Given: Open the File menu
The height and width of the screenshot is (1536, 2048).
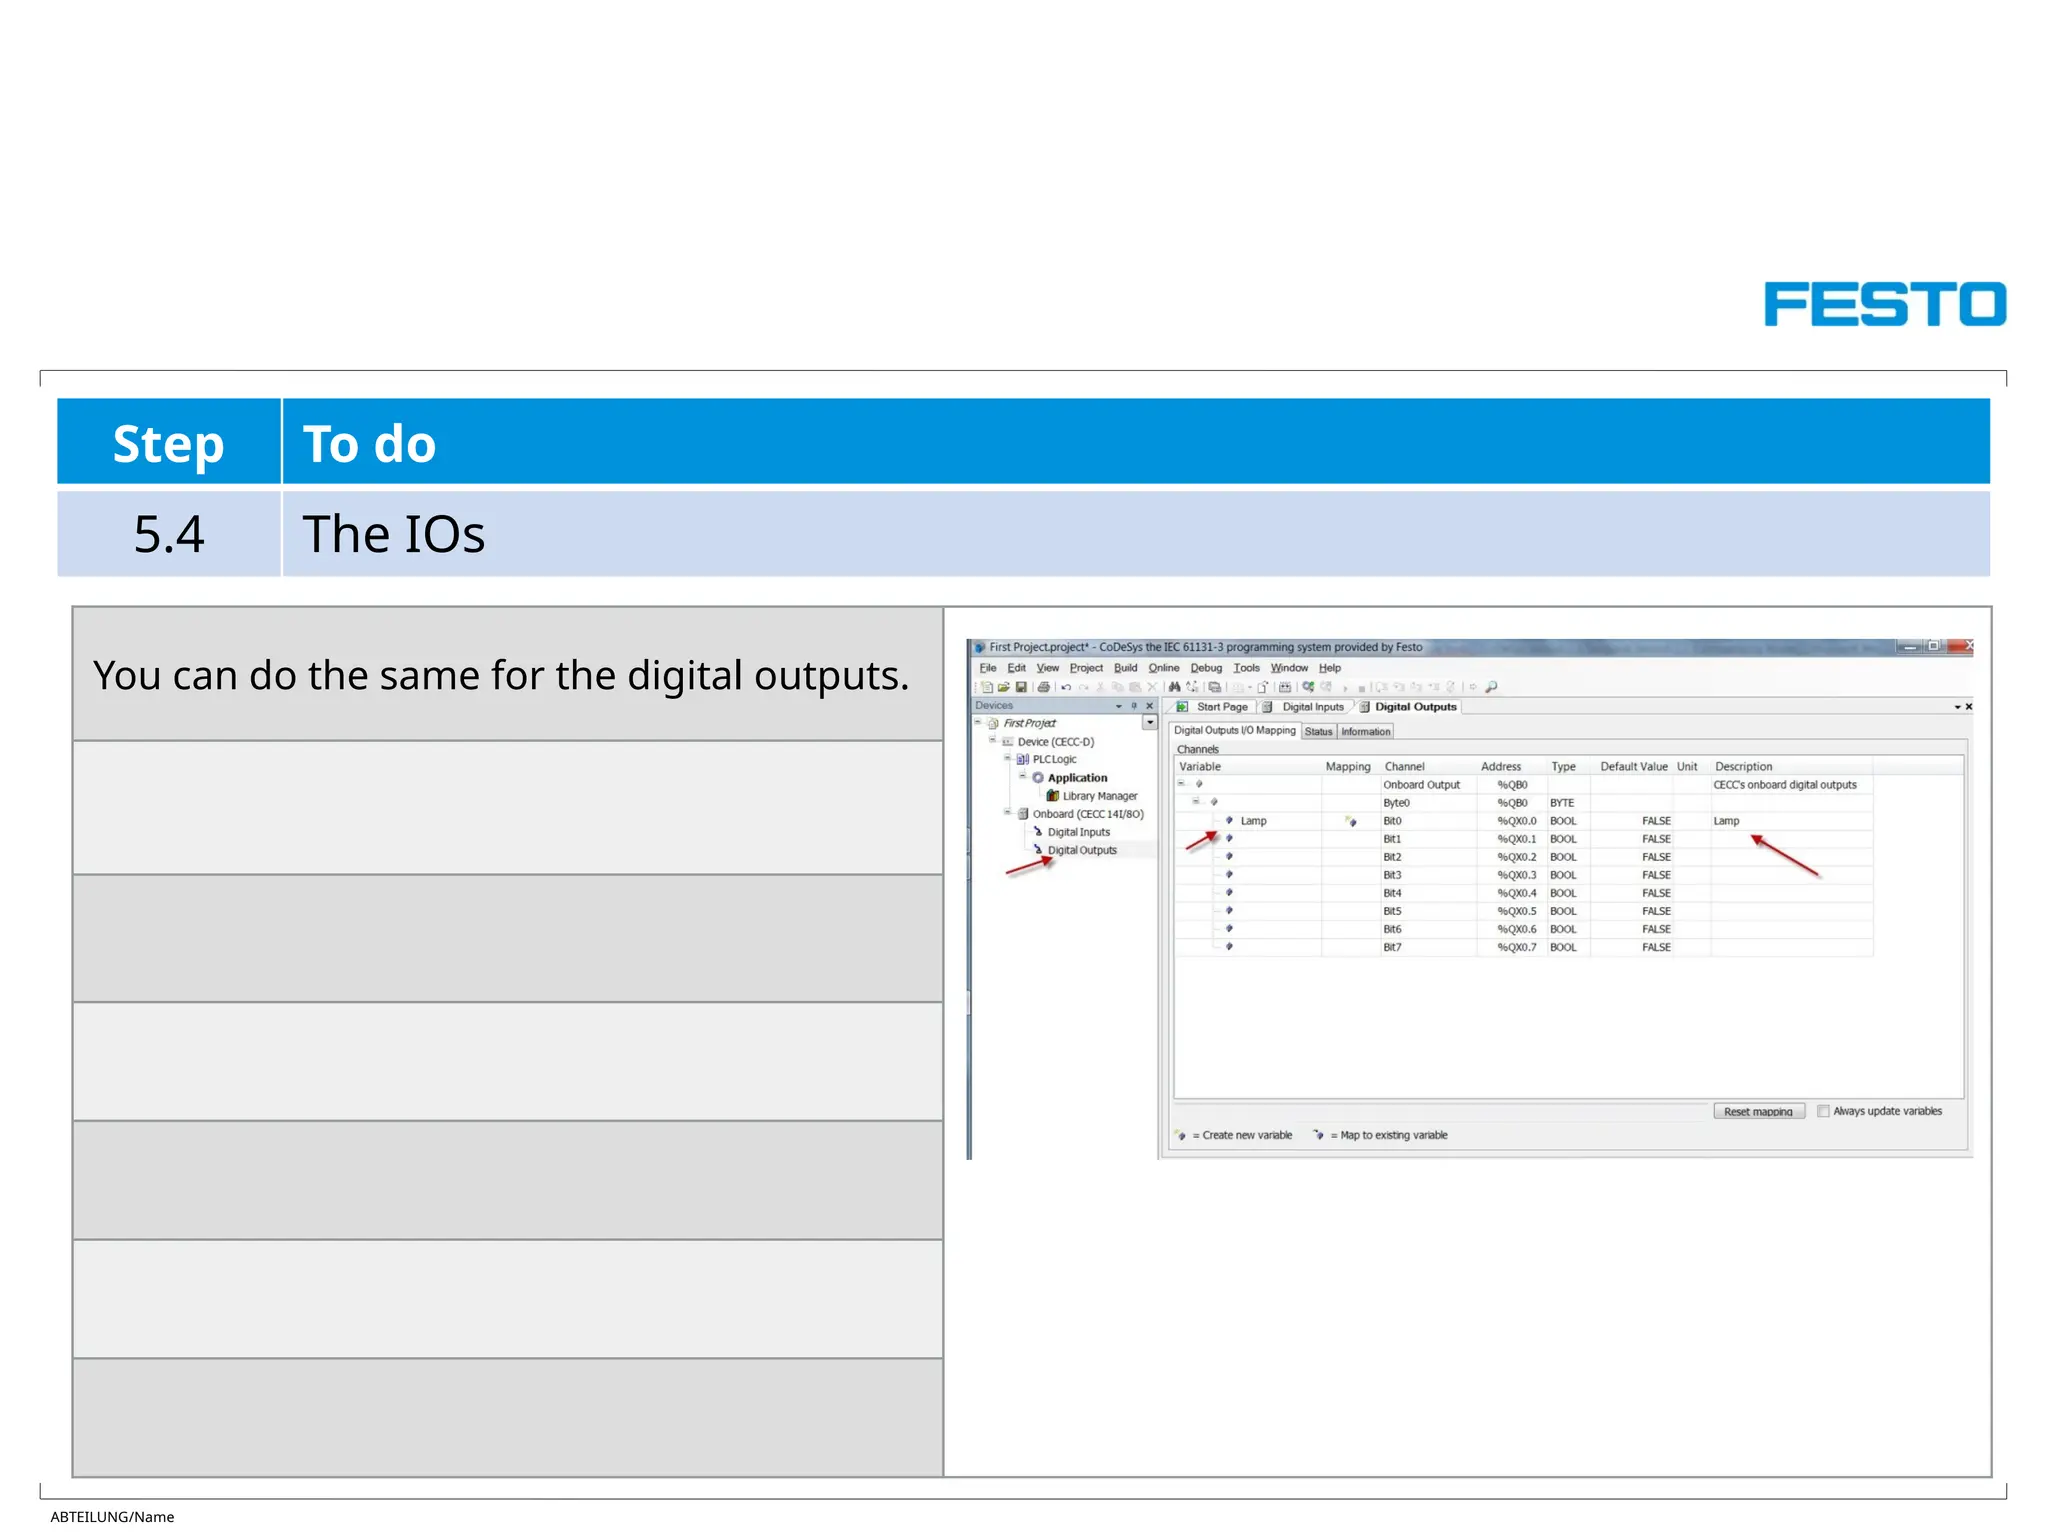Looking at the screenshot, I should click(988, 668).
